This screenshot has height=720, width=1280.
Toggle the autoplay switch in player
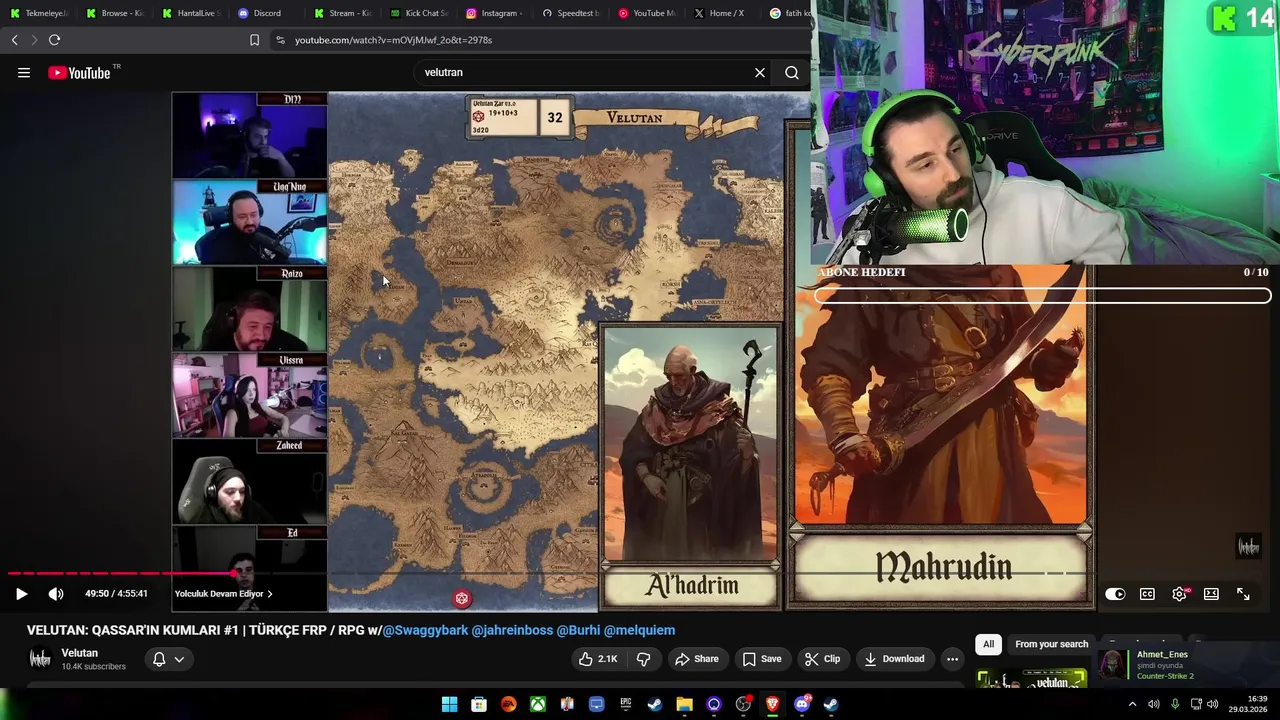click(1115, 594)
